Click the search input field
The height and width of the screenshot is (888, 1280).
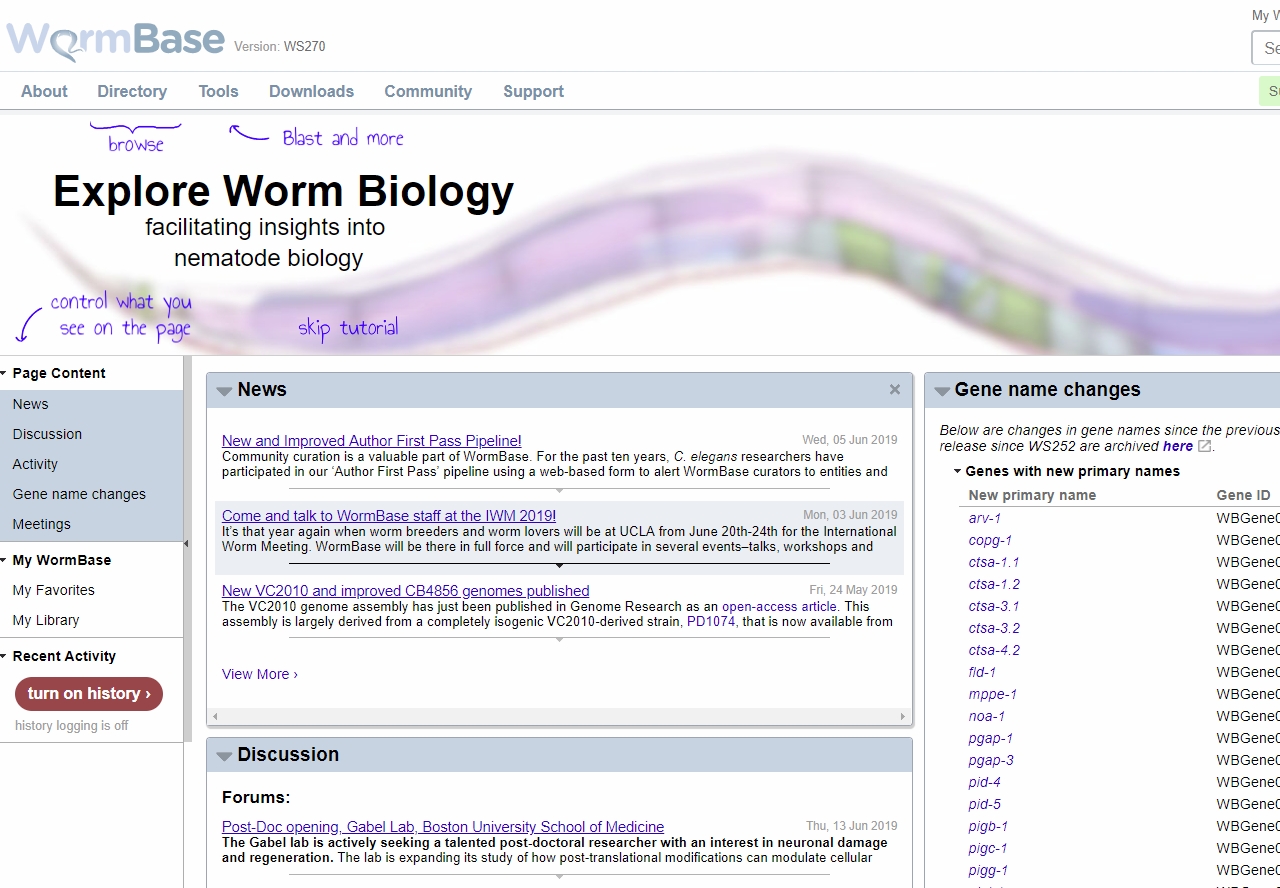(x=1266, y=48)
